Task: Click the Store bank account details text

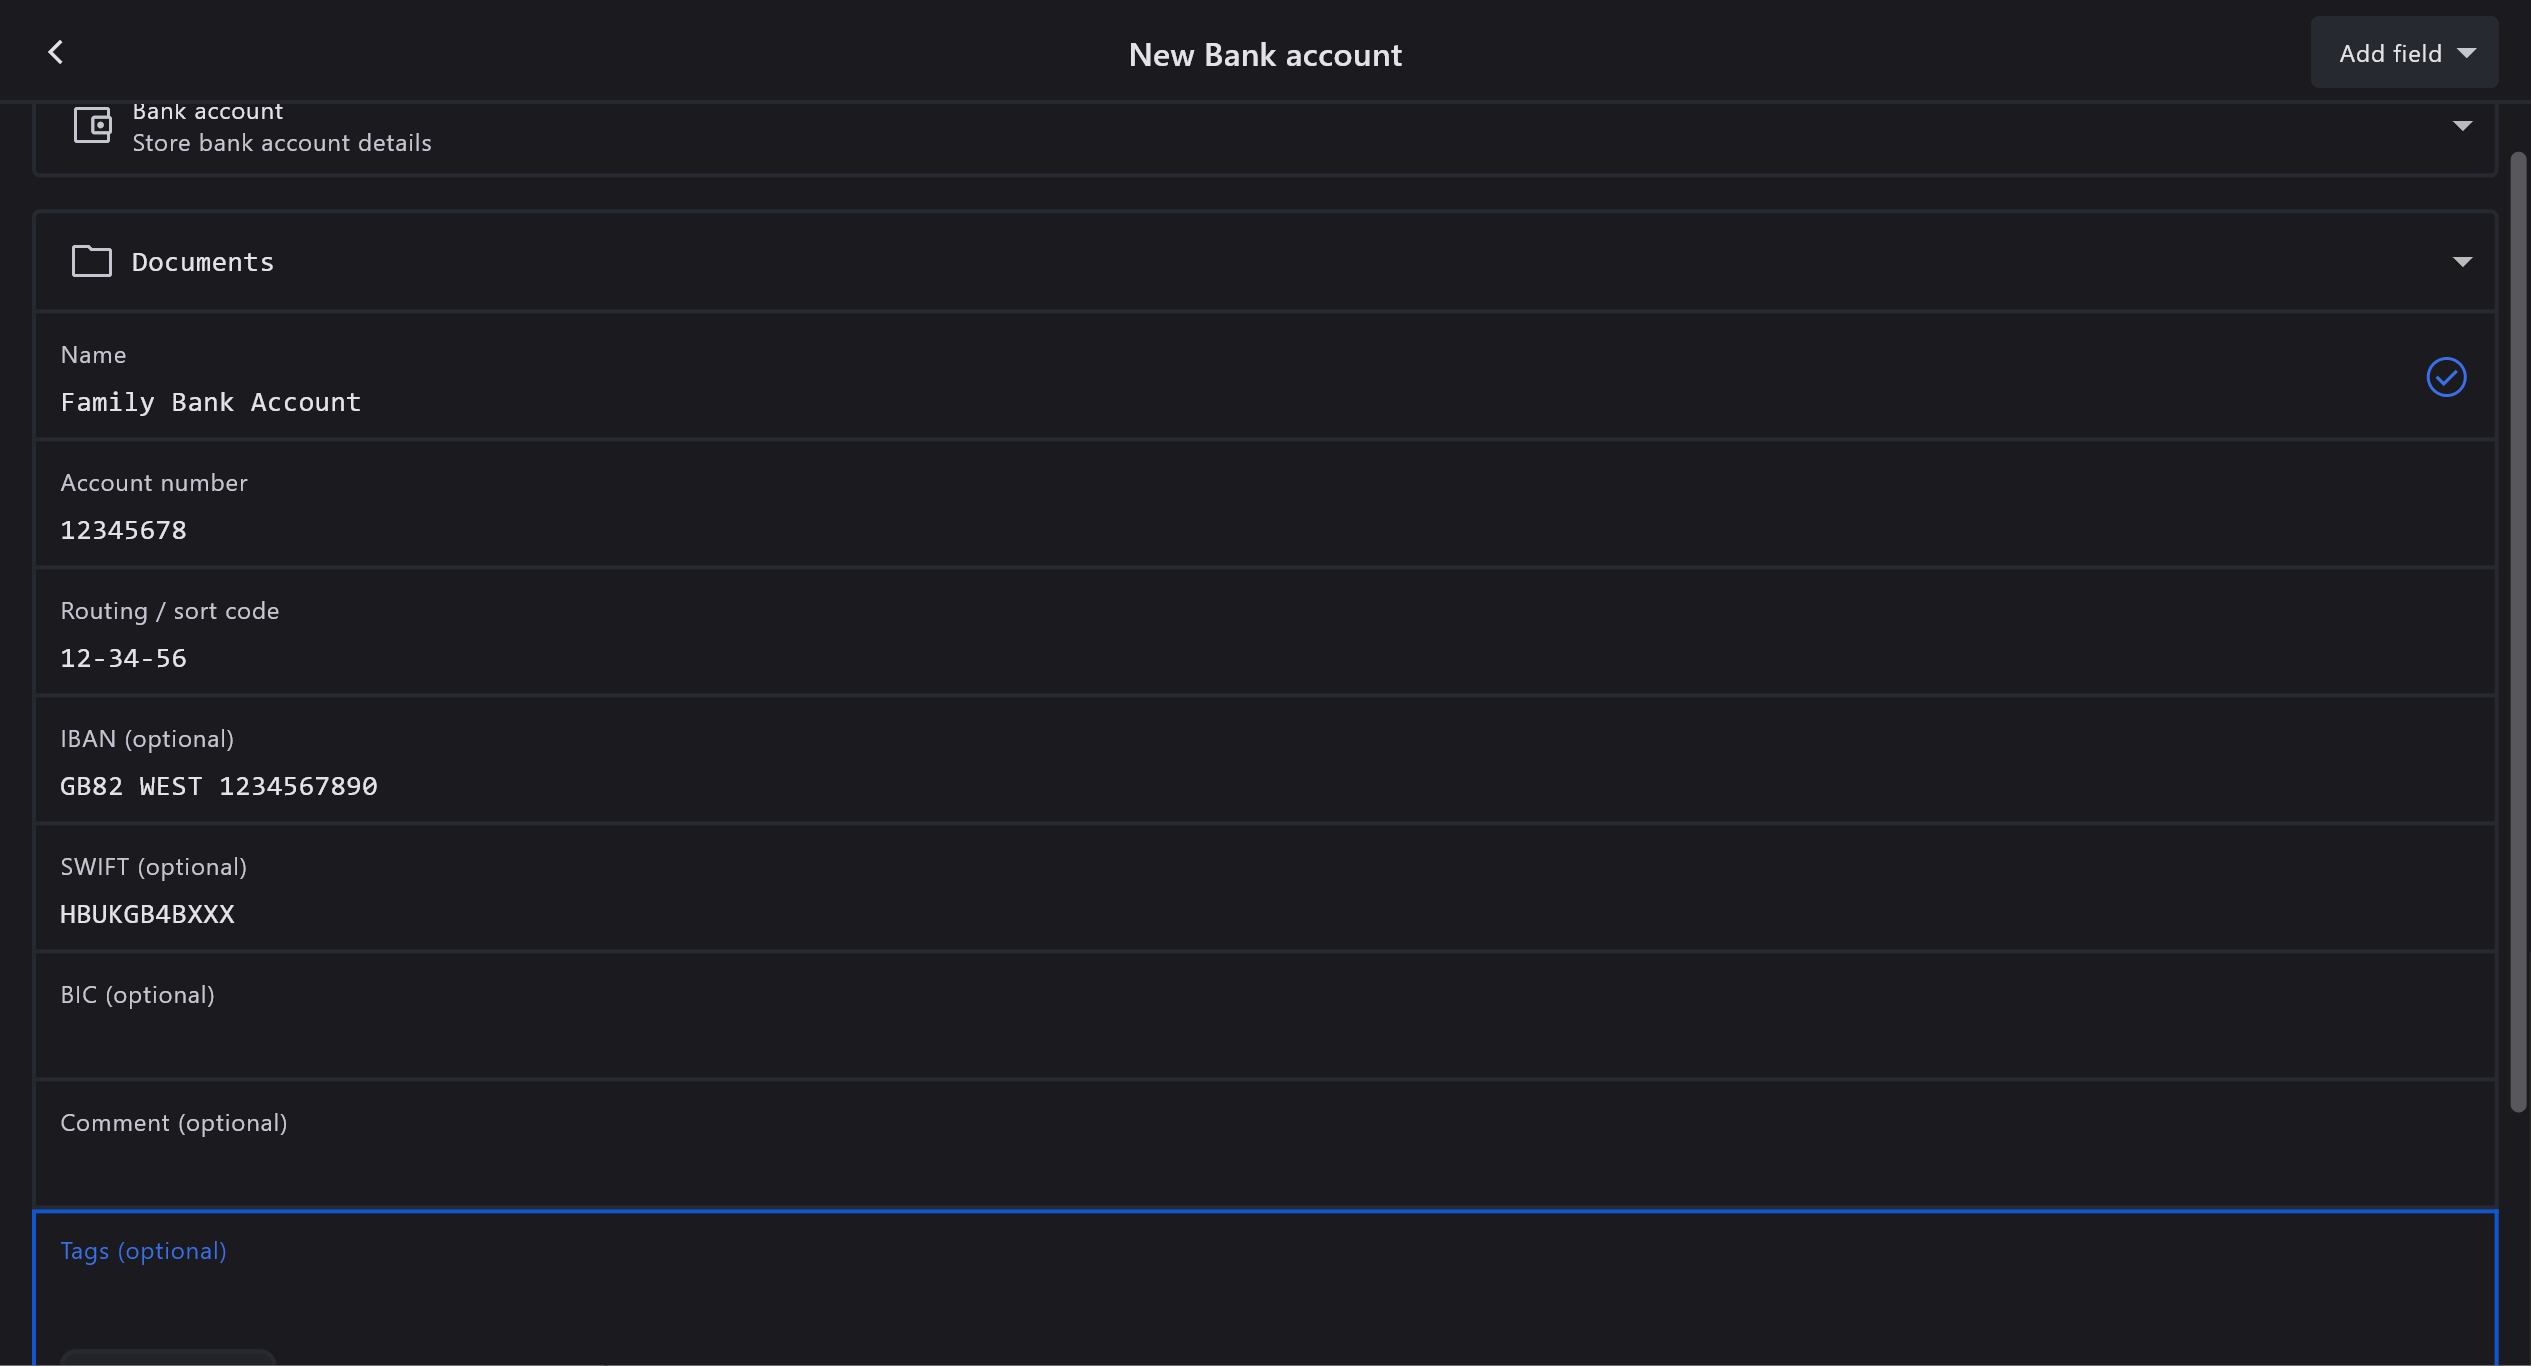Action: coord(282,143)
